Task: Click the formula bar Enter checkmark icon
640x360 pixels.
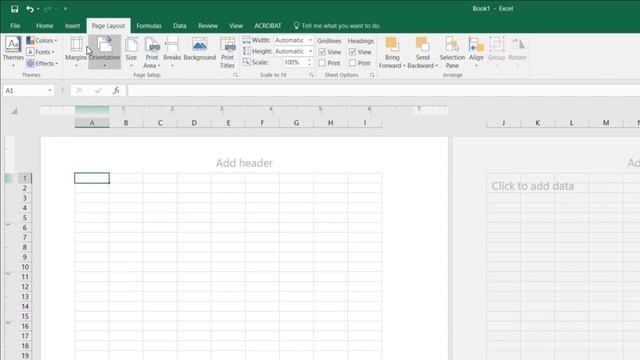Action: [98, 90]
